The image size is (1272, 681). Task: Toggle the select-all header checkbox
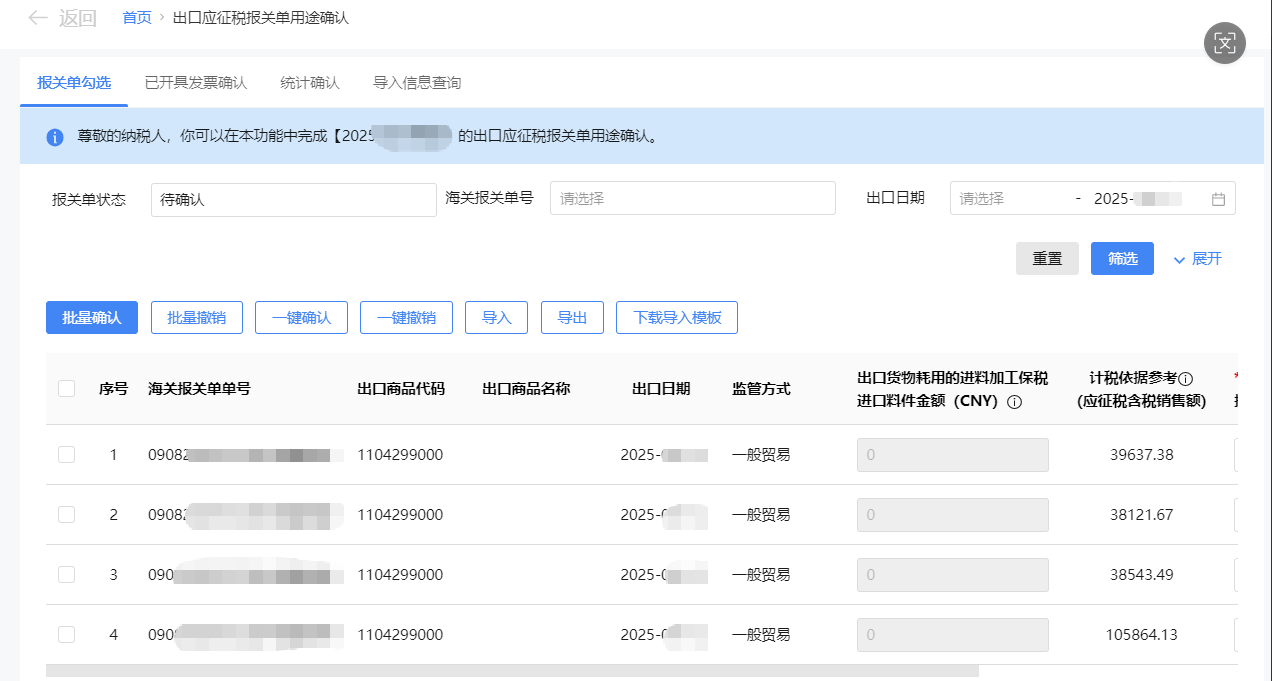pyautogui.click(x=66, y=389)
